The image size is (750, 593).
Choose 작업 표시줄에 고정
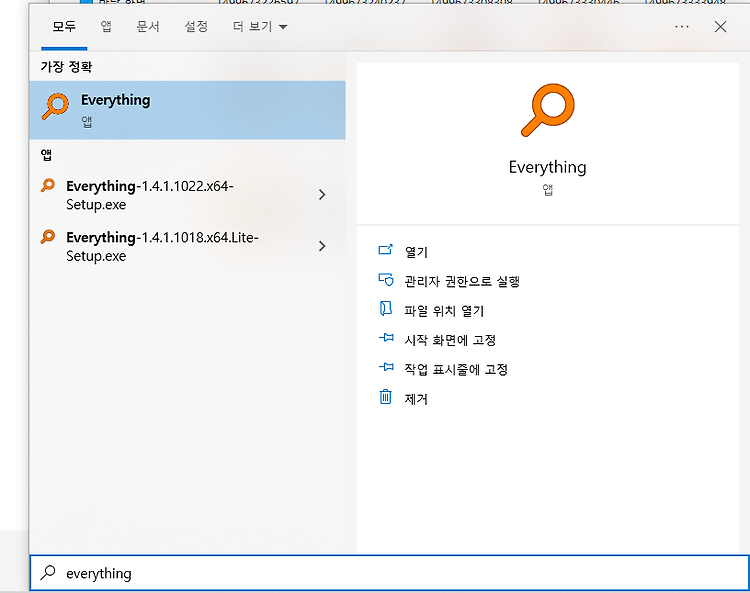pyautogui.click(x=456, y=369)
